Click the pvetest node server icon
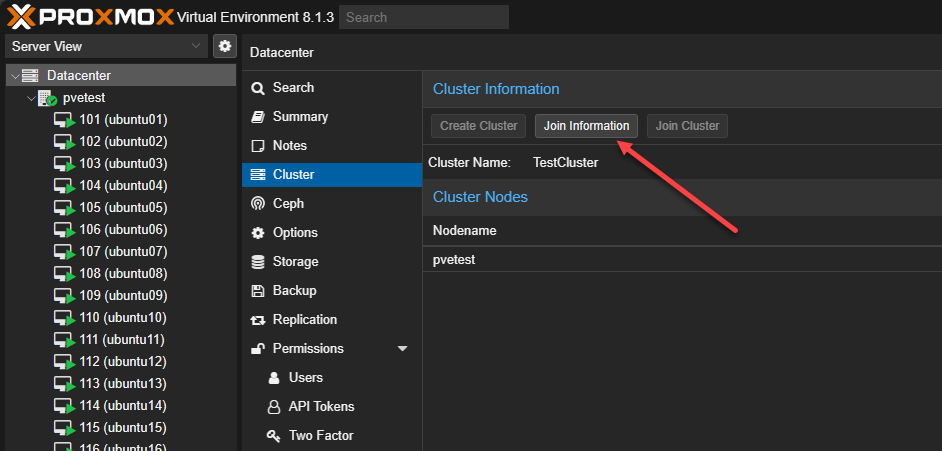Image resolution: width=942 pixels, height=451 pixels. 47,98
